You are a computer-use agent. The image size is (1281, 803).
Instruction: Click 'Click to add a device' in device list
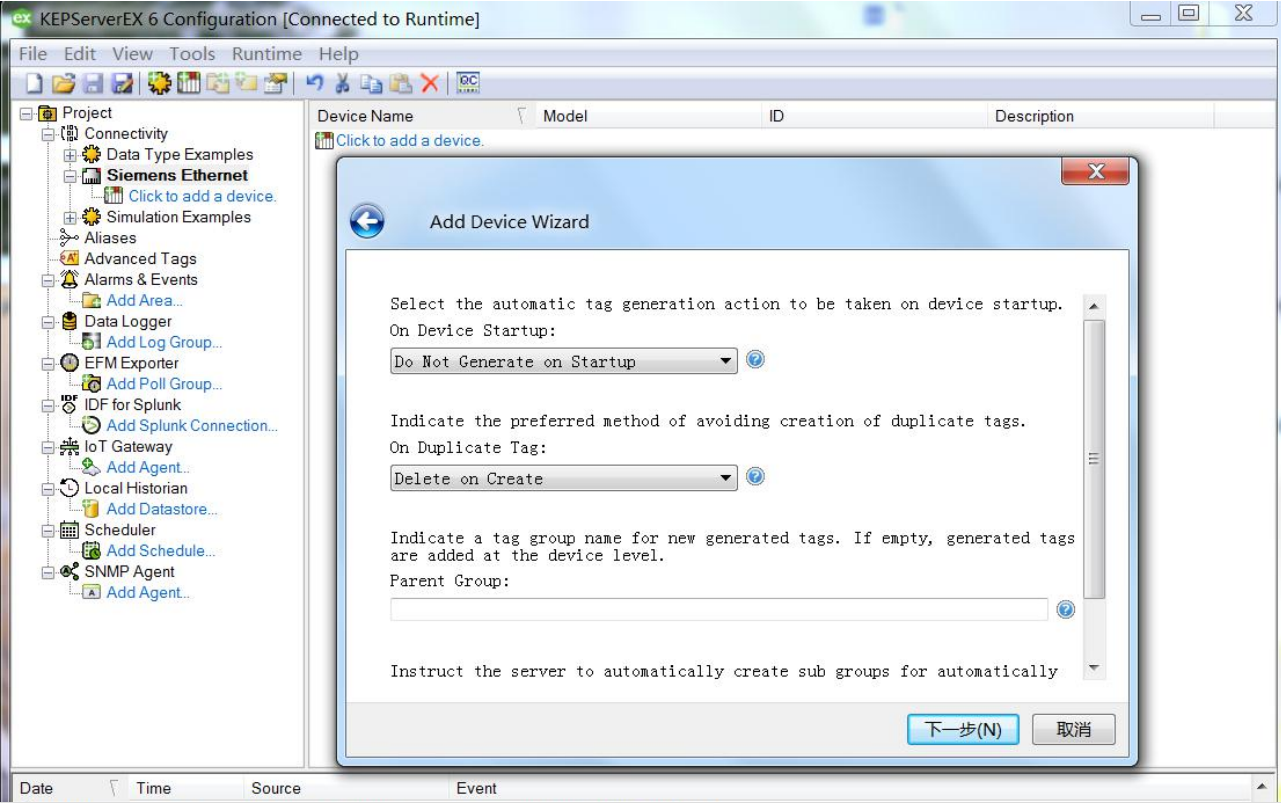[409, 141]
